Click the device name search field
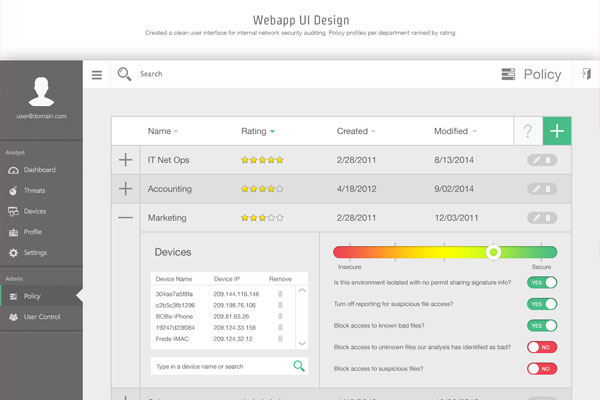 point(220,366)
